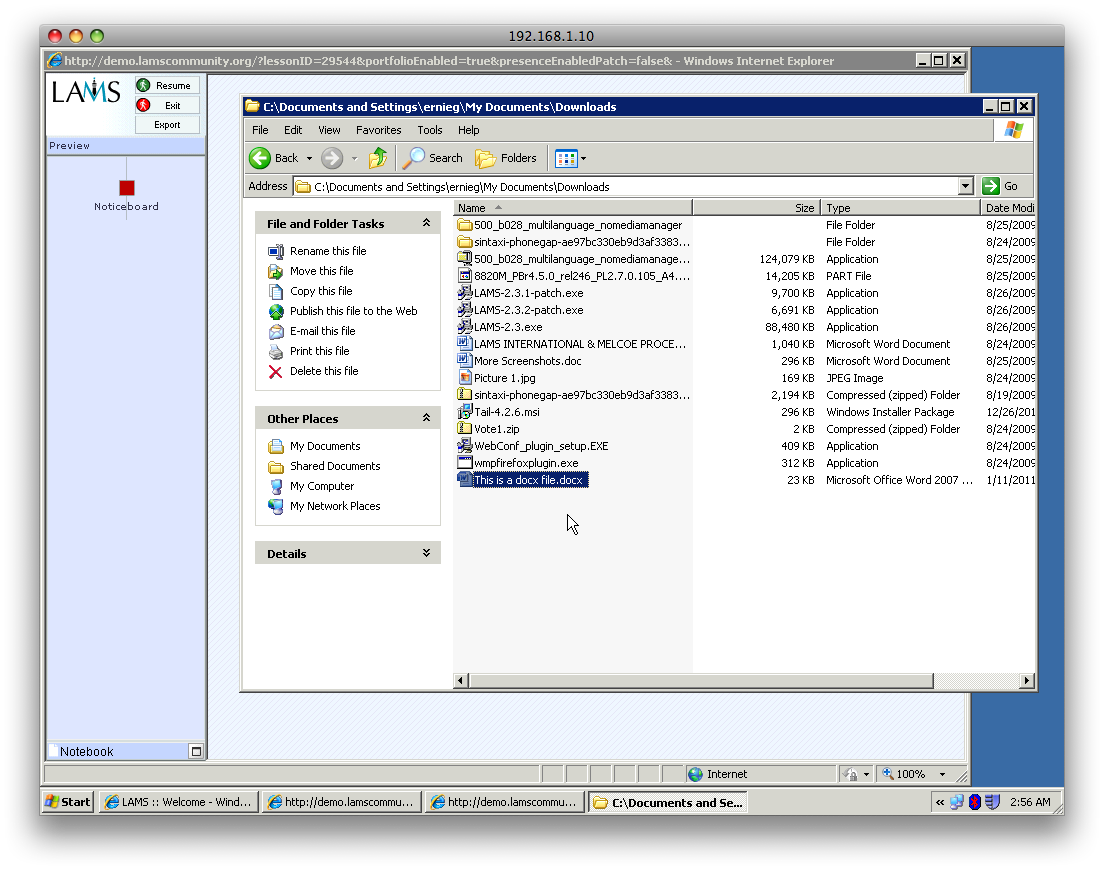Open the Favorites menu
Viewport: 1104px width, 870px height.
378,130
